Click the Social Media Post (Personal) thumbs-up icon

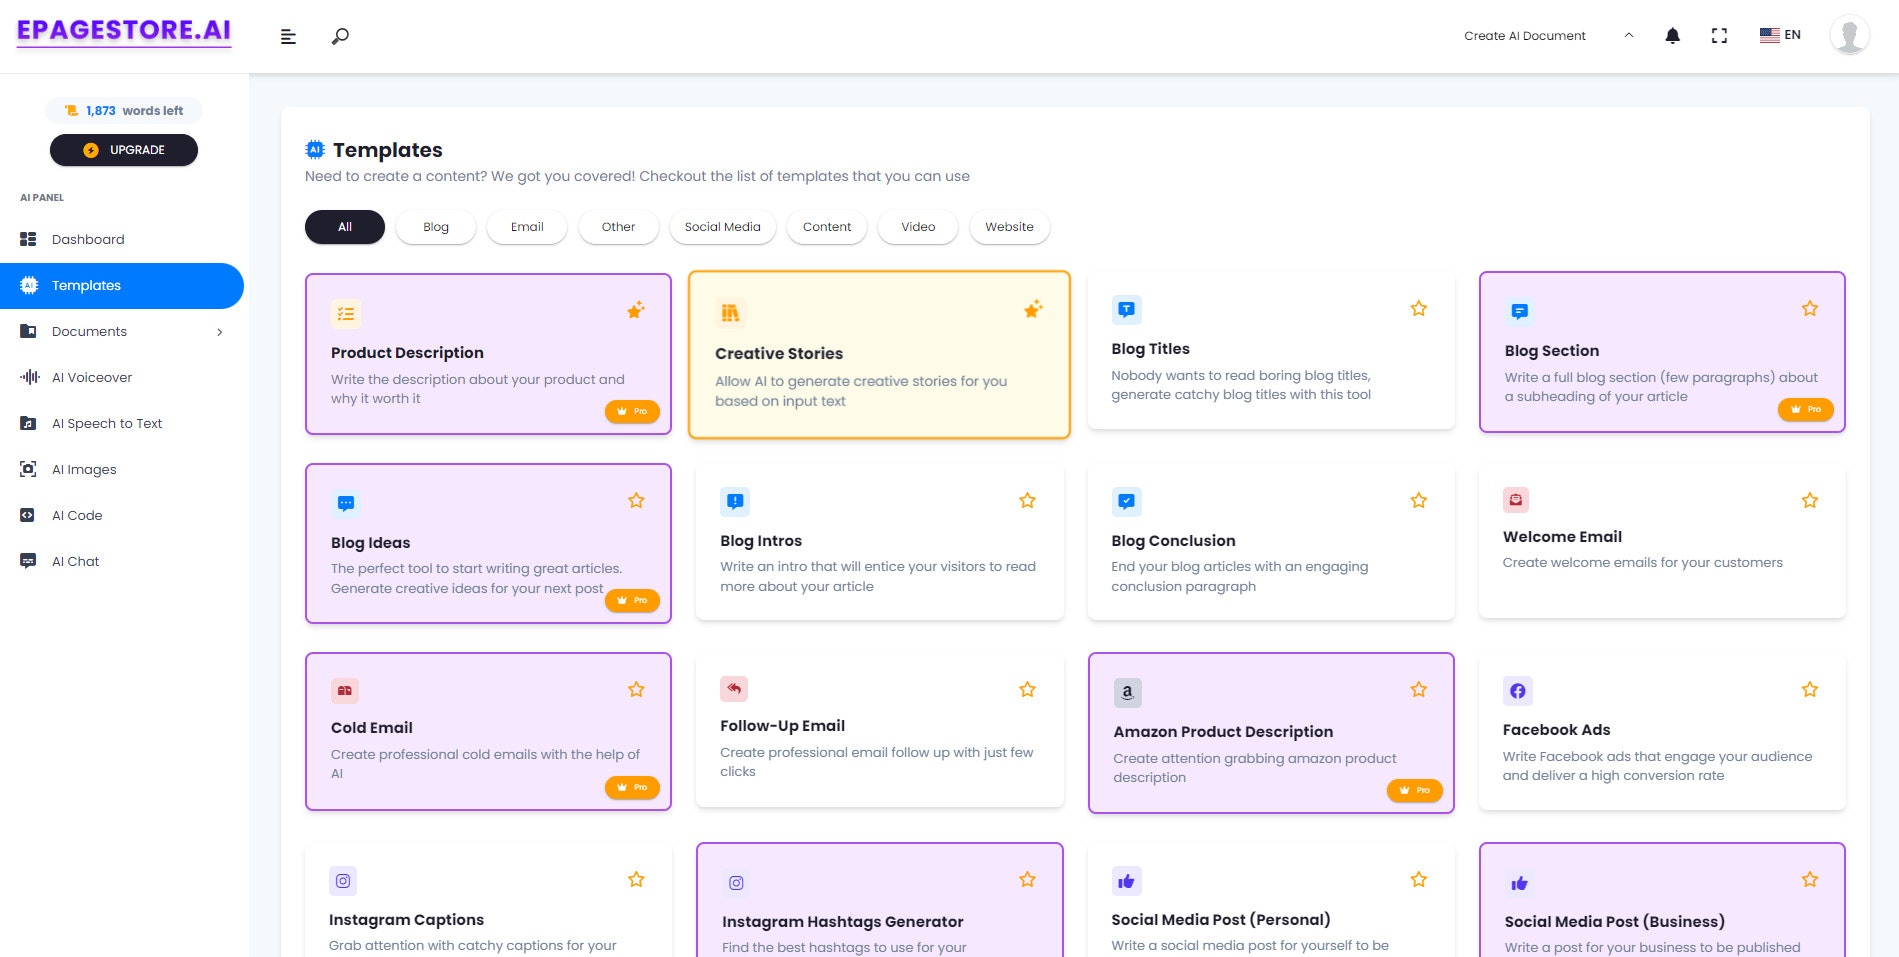click(1126, 881)
